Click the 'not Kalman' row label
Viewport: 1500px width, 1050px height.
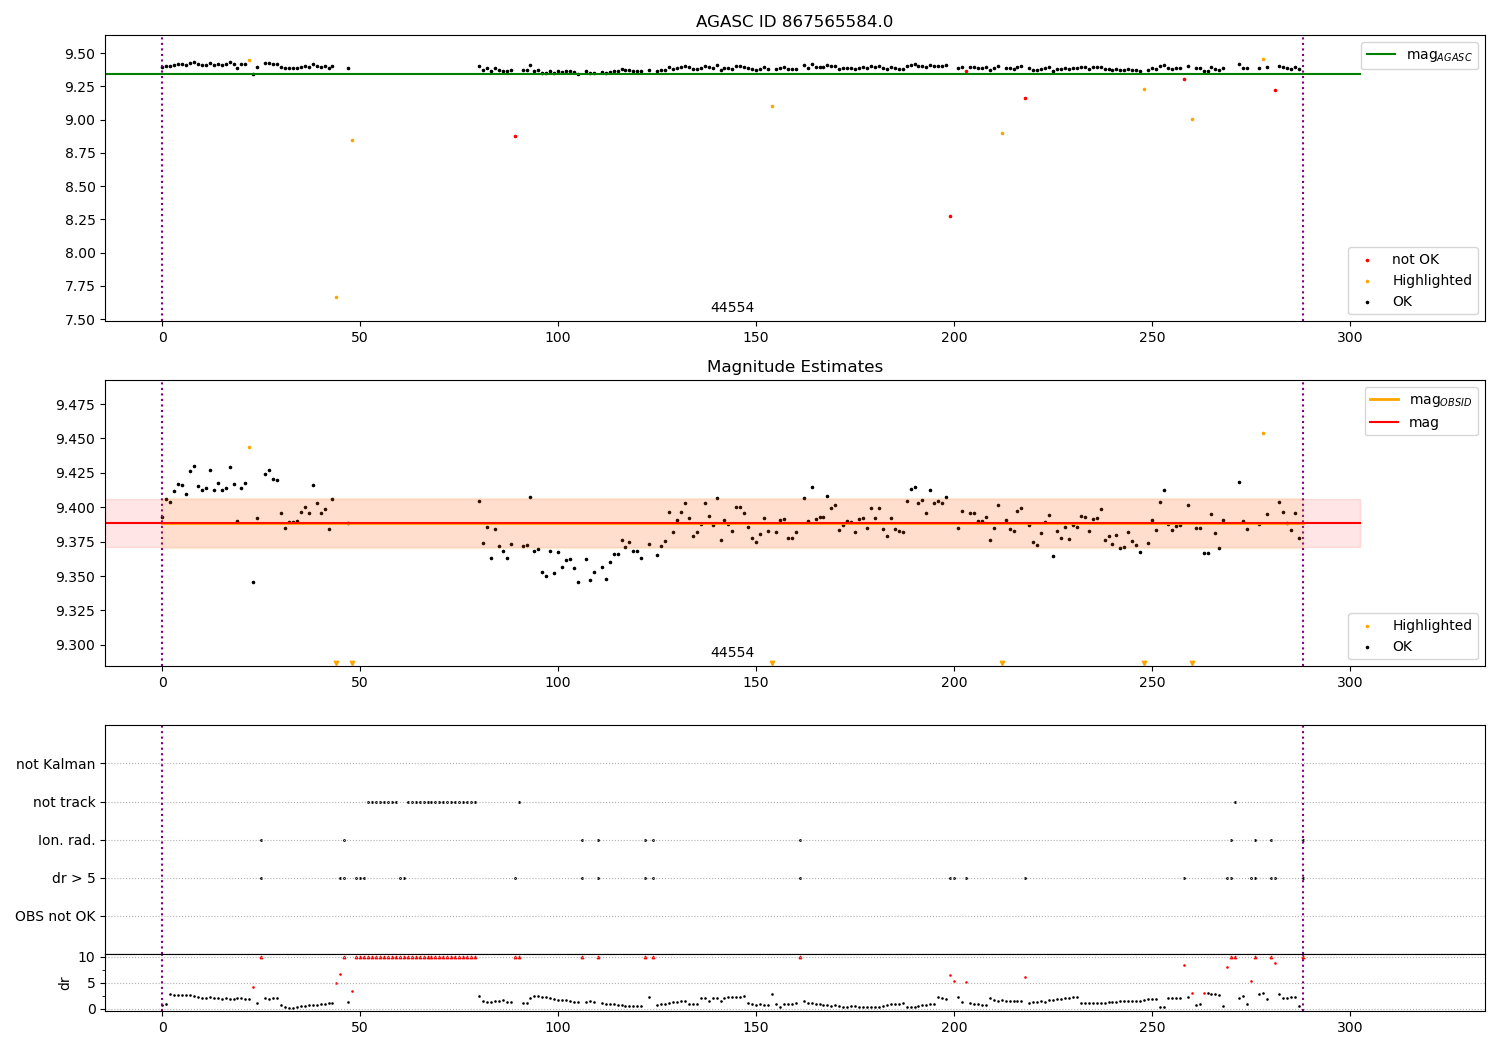coord(56,765)
